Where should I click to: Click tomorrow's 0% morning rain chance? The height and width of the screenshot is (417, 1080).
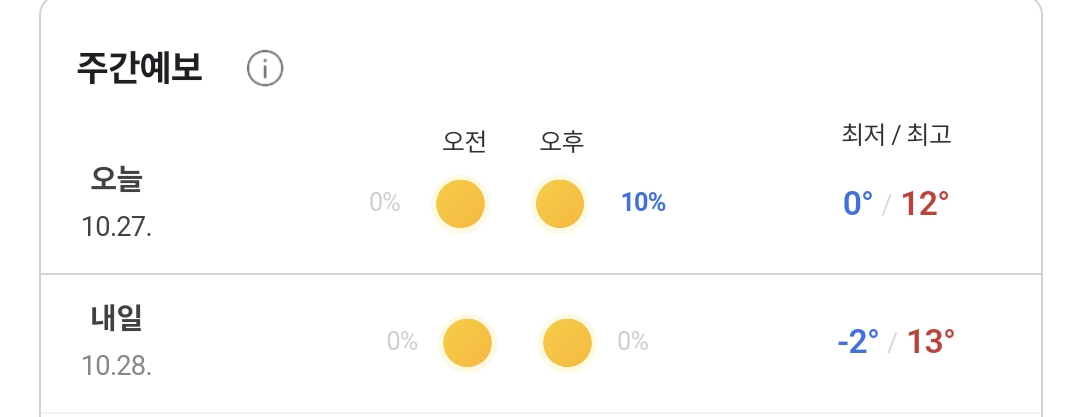pyautogui.click(x=402, y=342)
